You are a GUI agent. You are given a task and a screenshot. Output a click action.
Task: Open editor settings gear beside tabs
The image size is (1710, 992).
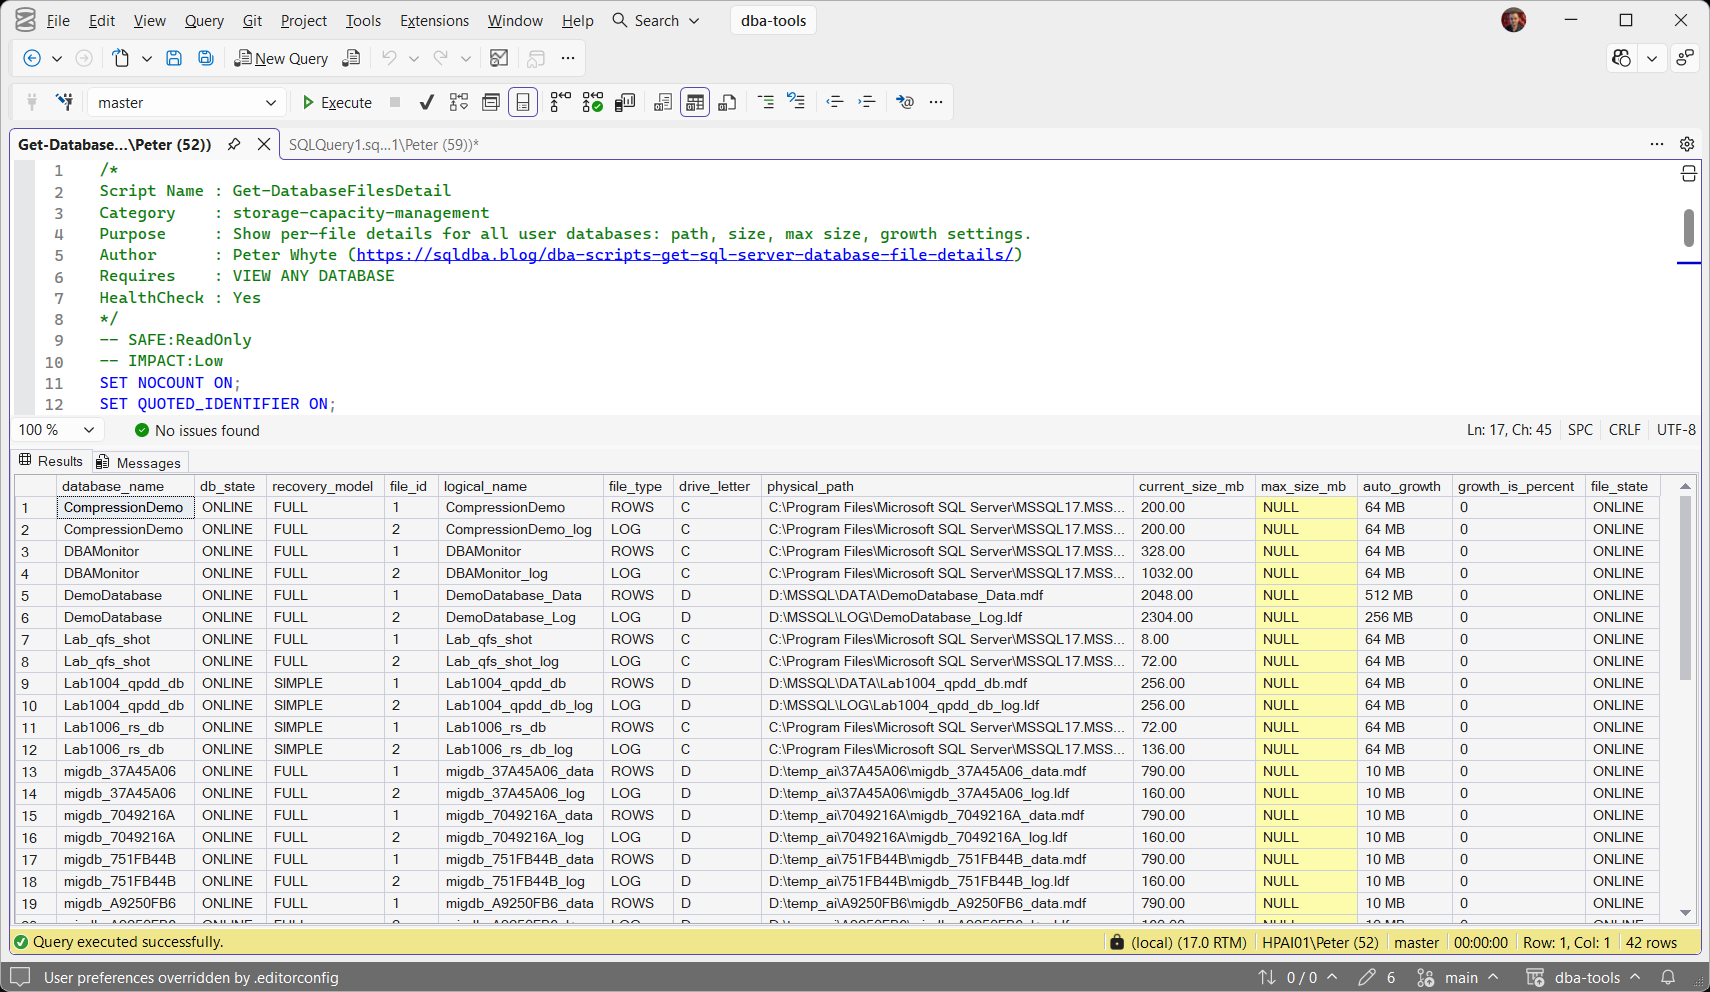[x=1687, y=144]
